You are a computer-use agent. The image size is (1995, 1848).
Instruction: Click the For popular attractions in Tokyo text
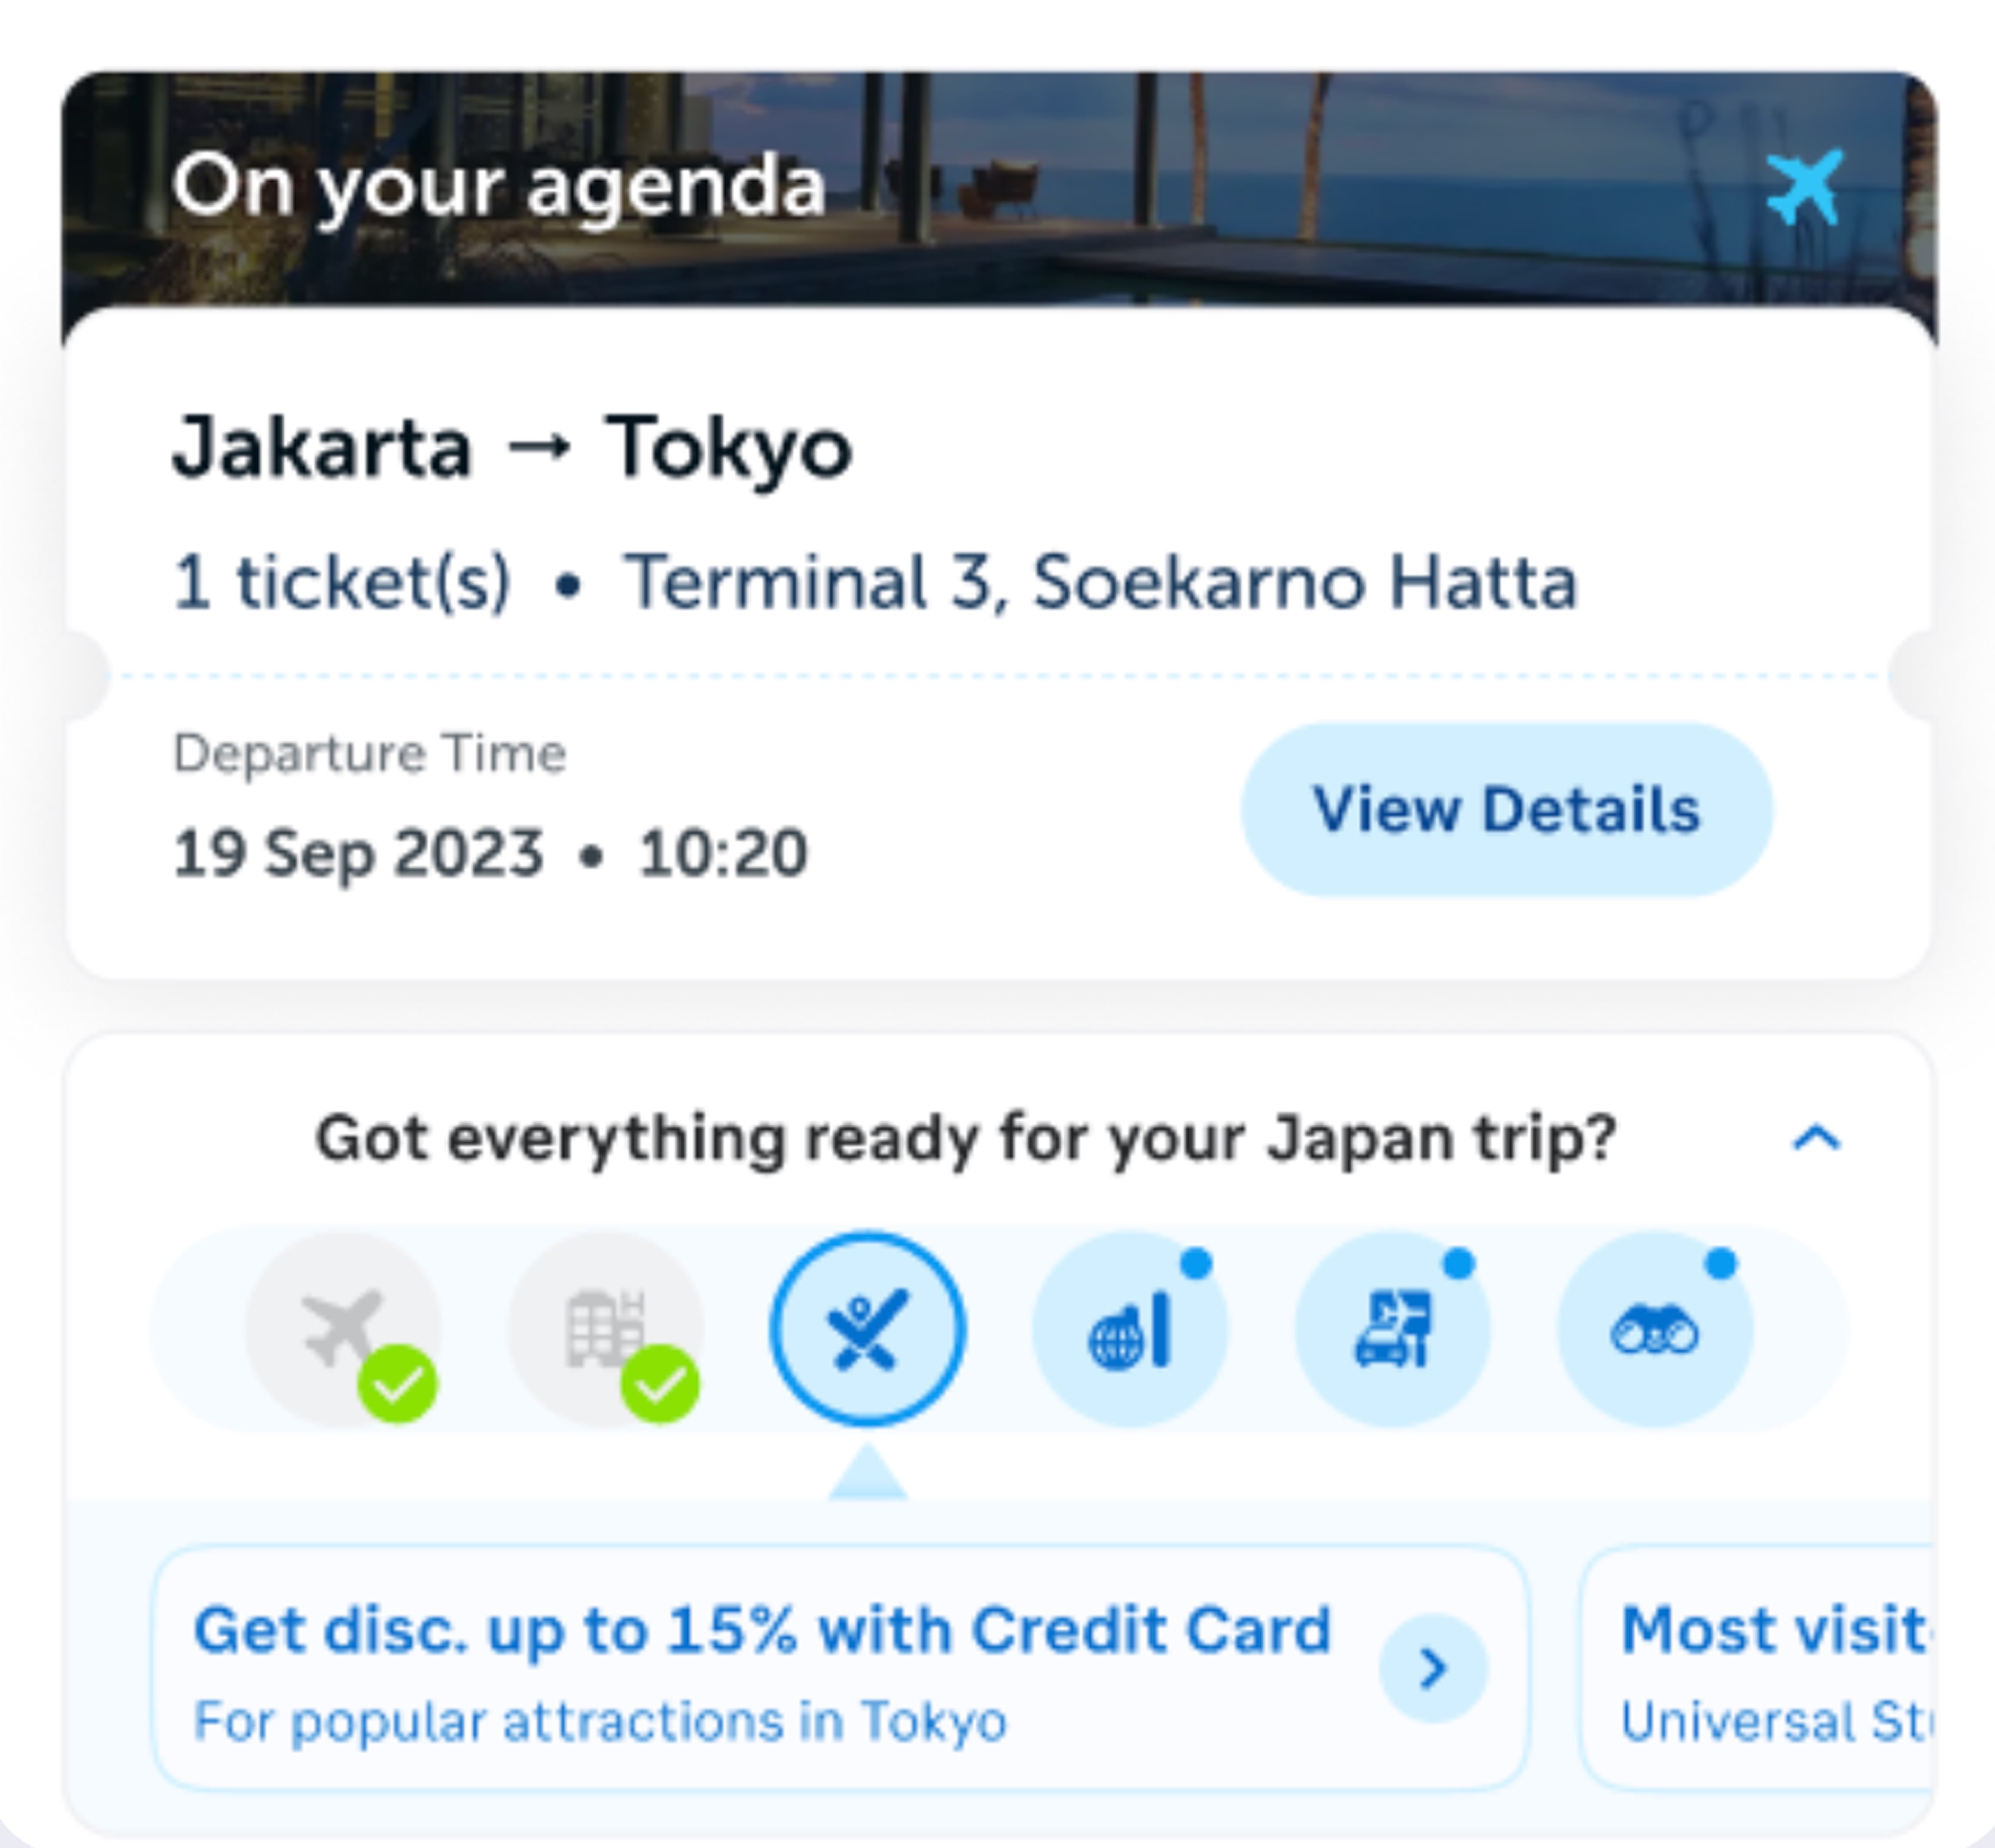click(600, 1721)
